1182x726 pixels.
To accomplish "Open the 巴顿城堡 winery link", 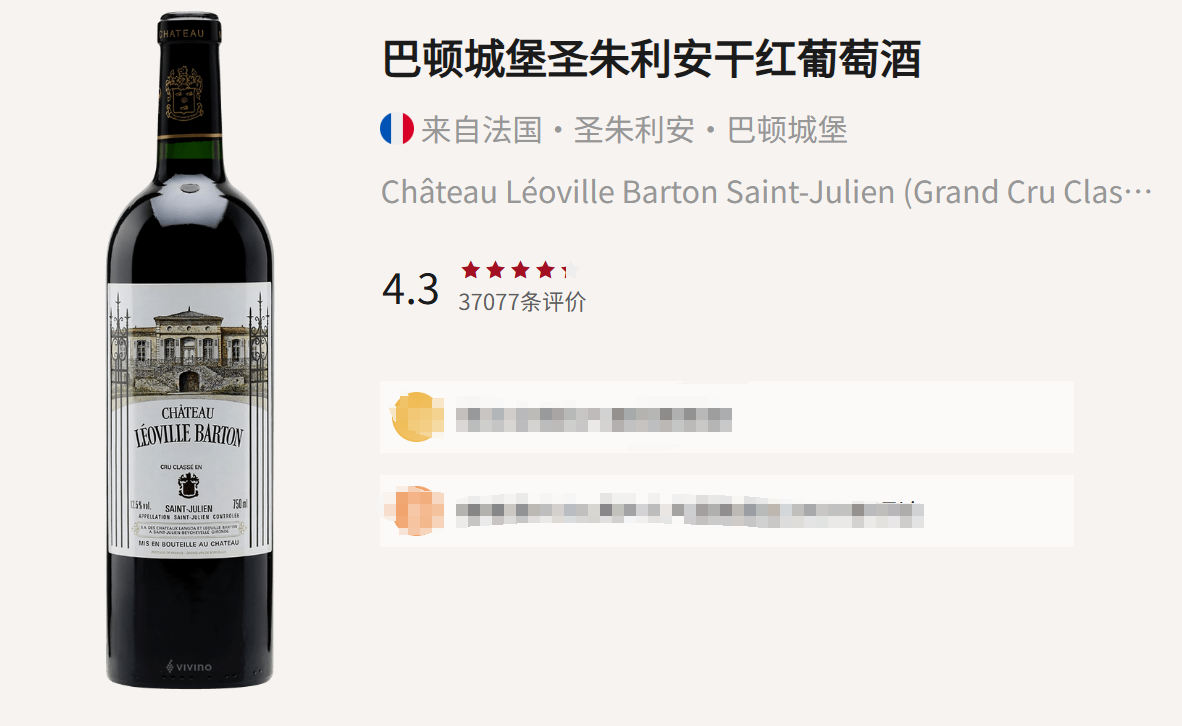I will pos(787,130).
